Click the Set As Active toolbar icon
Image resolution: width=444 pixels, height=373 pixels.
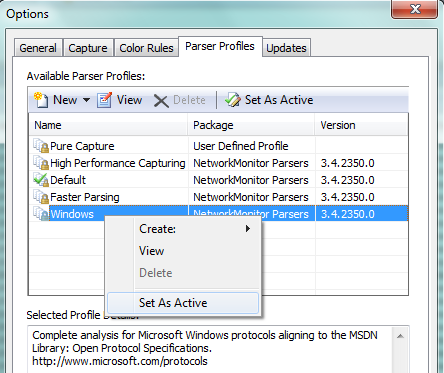tap(233, 100)
